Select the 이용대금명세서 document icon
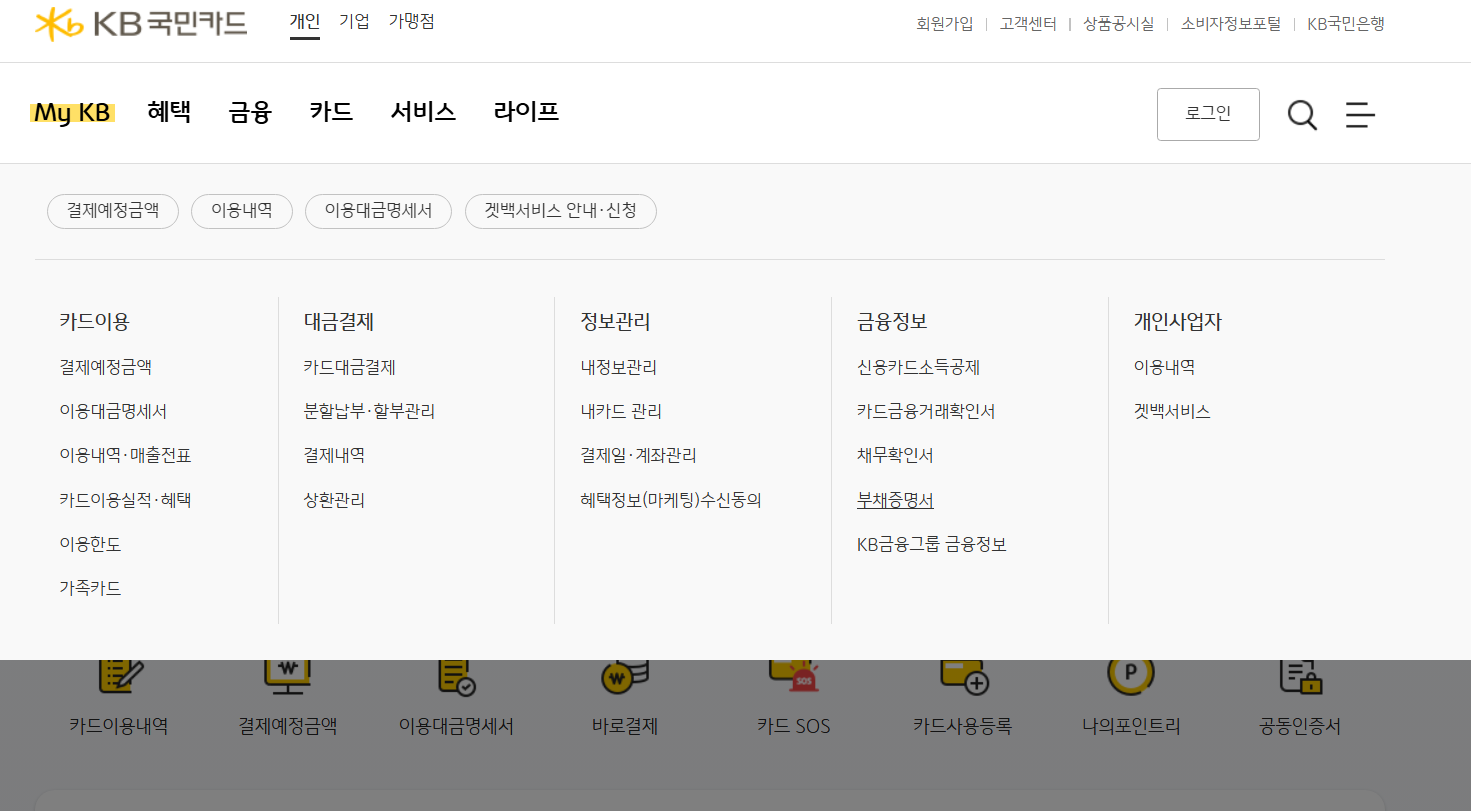 coord(456,678)
